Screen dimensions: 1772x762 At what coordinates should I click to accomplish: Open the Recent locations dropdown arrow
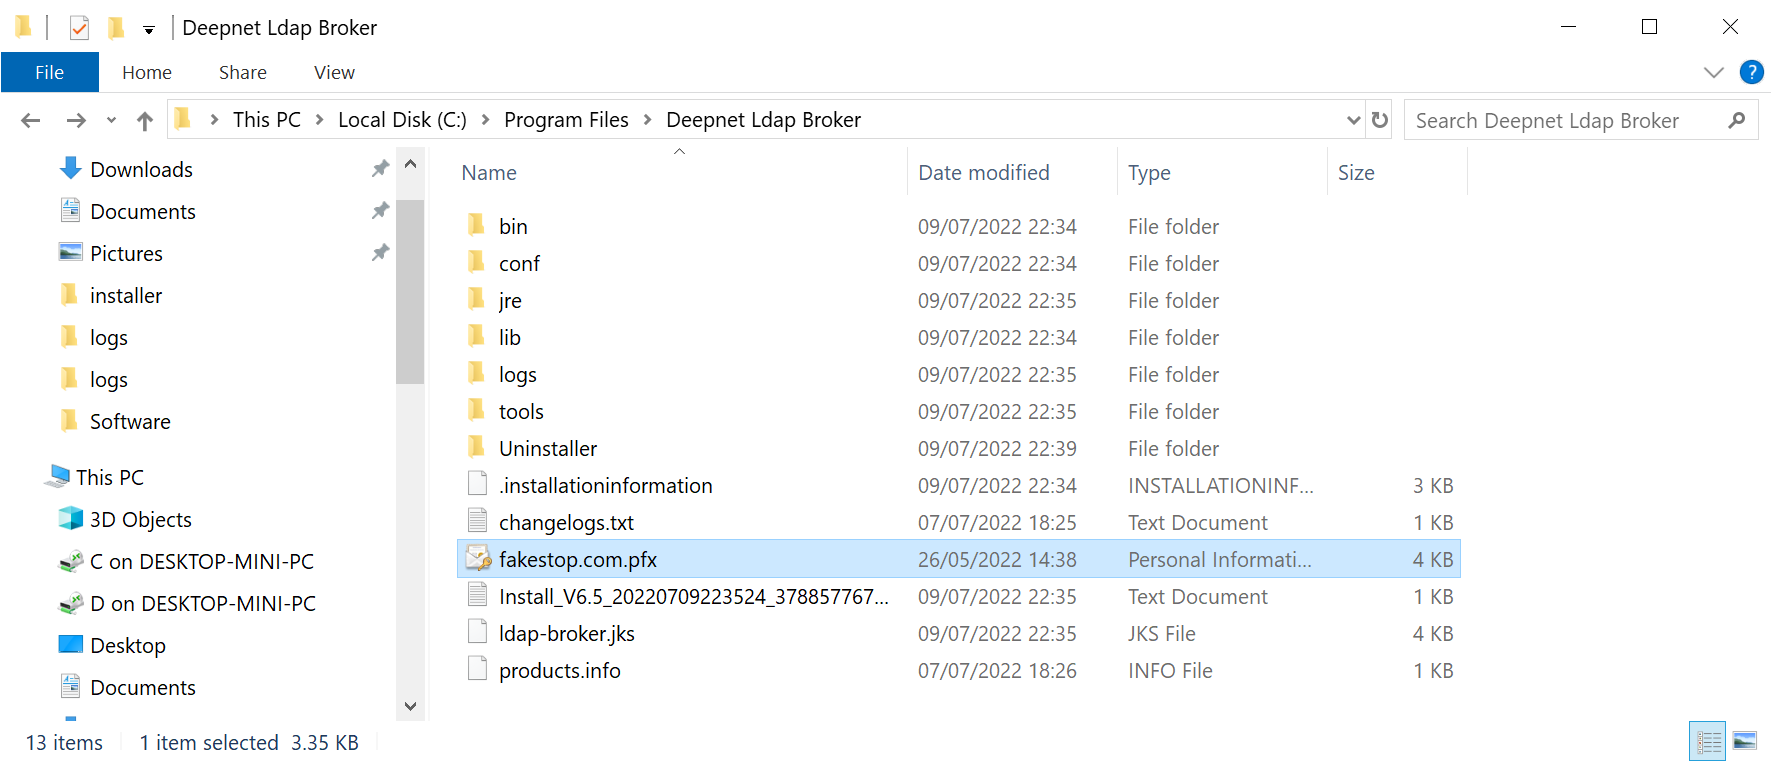111,121
